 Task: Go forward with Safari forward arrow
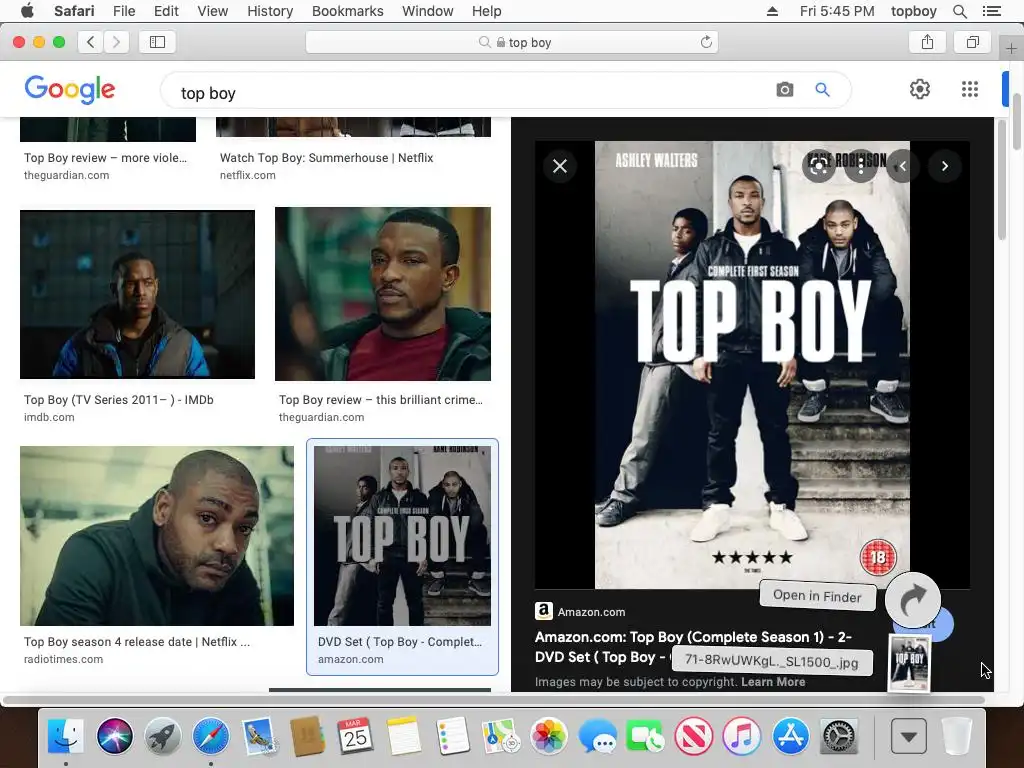(116, 42)
